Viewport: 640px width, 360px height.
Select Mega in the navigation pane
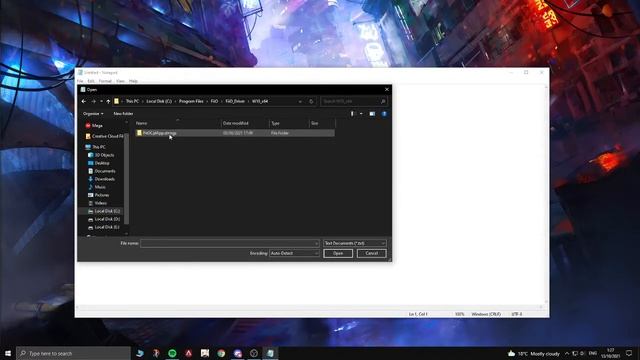[97, 126]
